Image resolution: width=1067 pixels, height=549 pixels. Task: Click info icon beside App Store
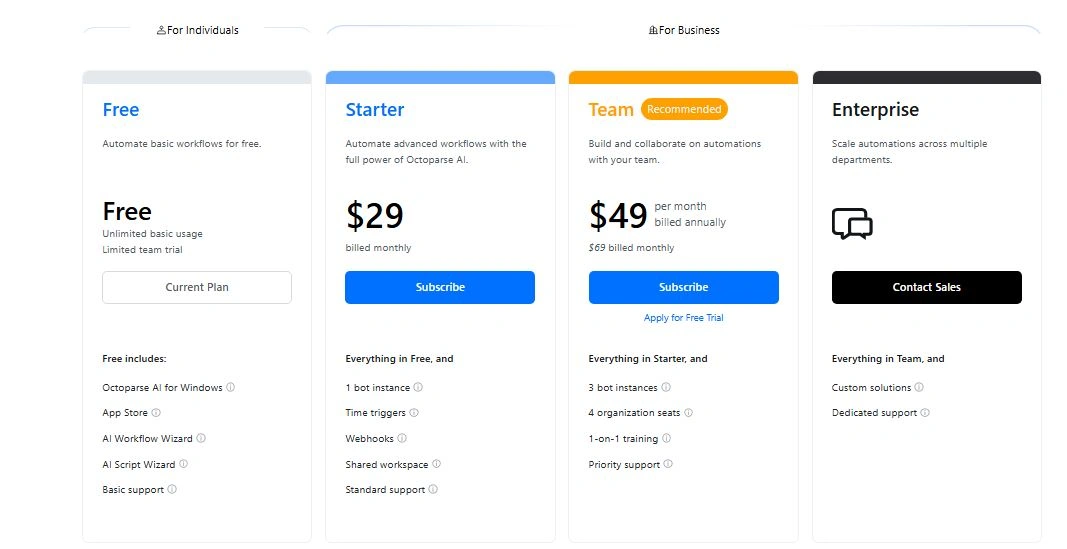(x=156, y=413)
